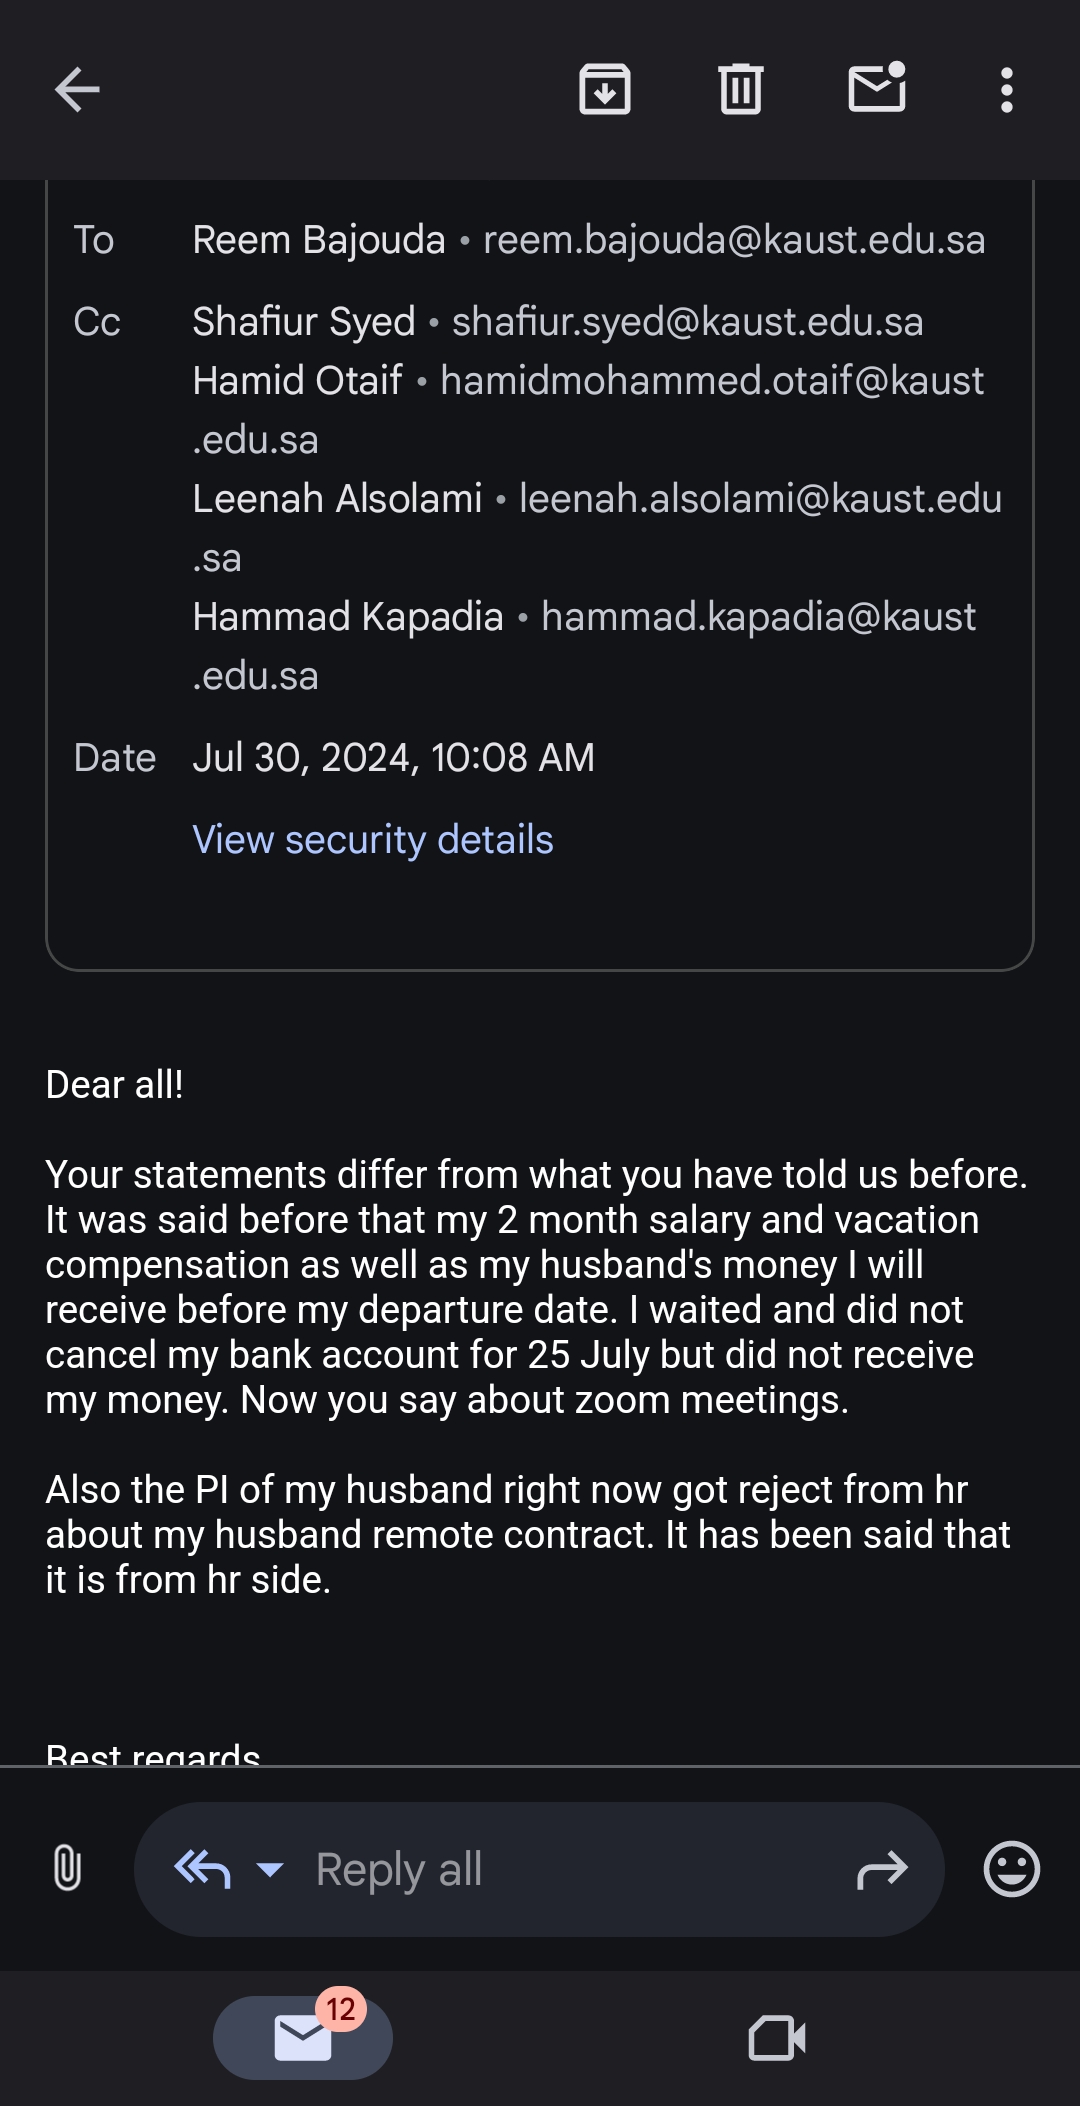This screenshot has height=2106, width=1080.
Task: Tap recipient email reem.bajouda@kaust.edu.sa
Action: tap(734, 240)
